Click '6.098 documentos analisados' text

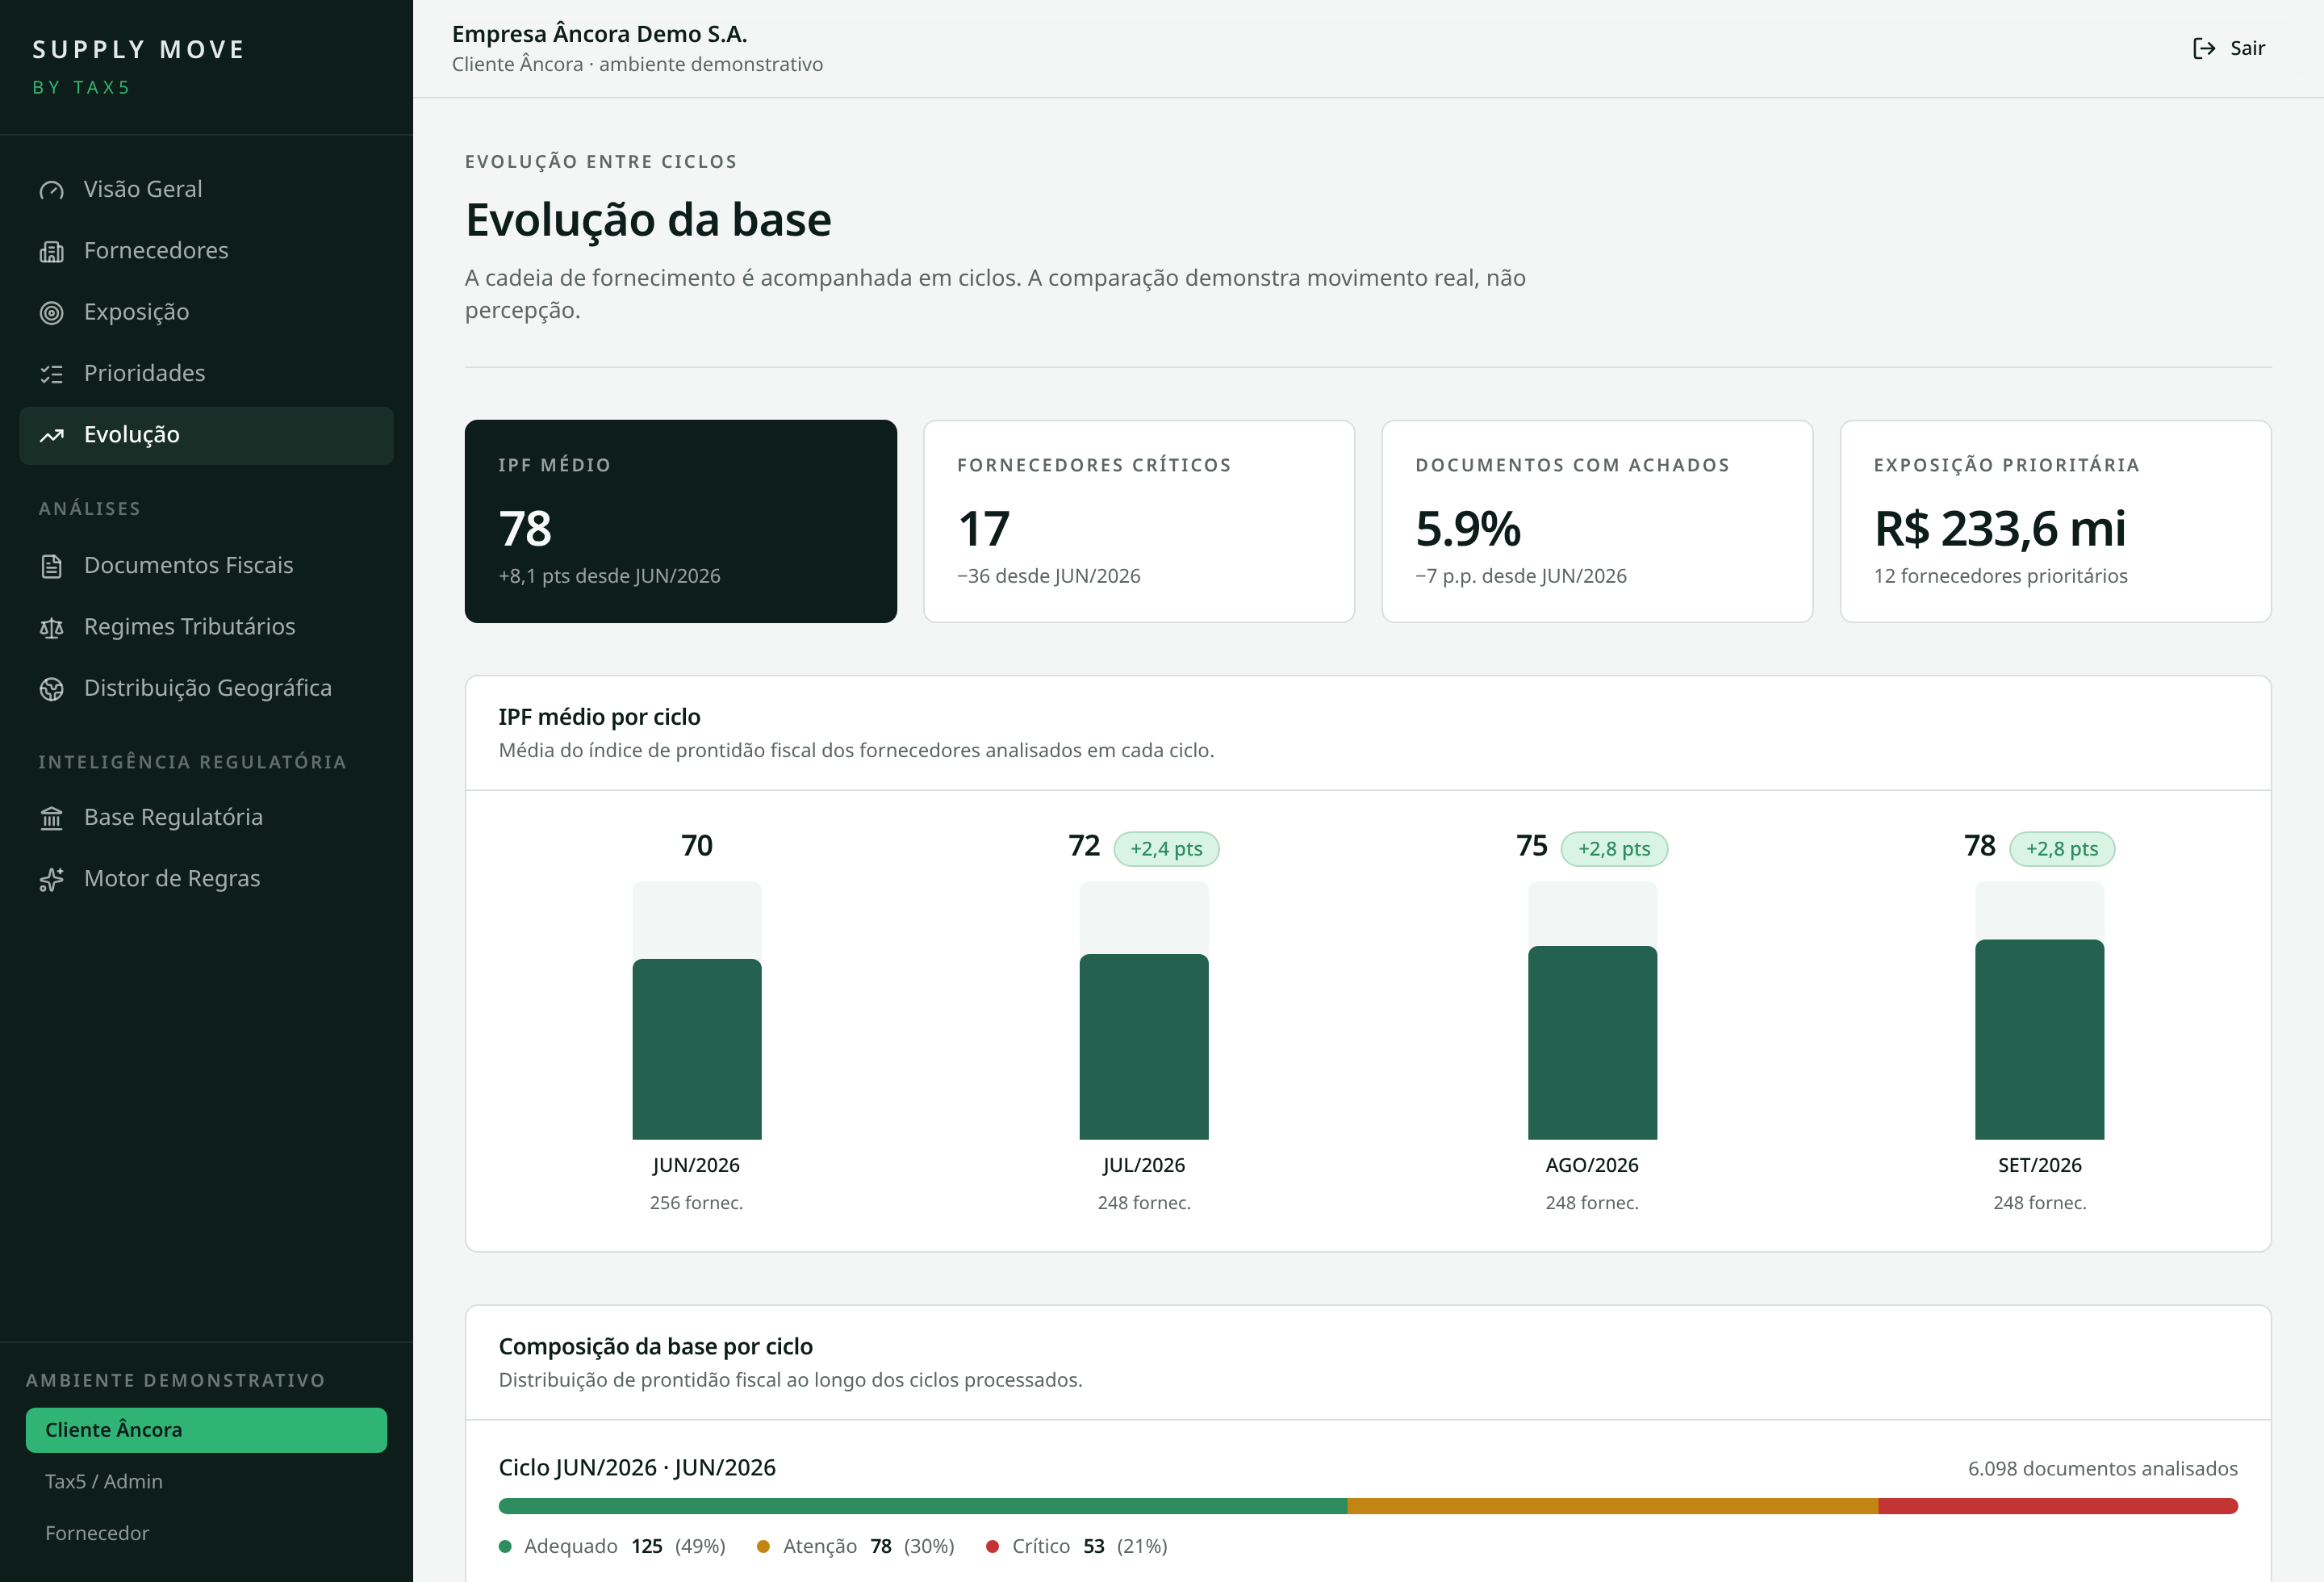2102,1469
